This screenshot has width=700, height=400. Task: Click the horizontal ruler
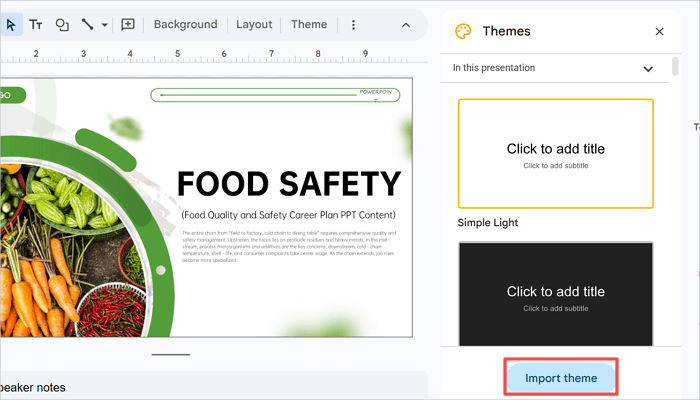click(214, 54)
